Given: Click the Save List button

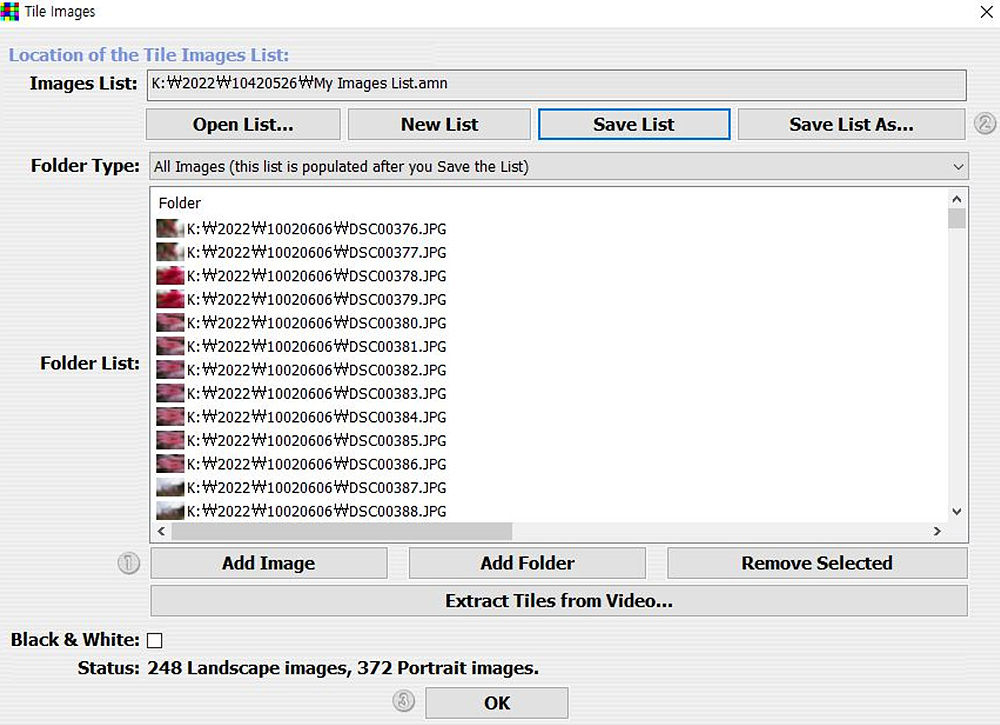Looking at the screenshot, I should pyautogui.click(x=634, y=124).
